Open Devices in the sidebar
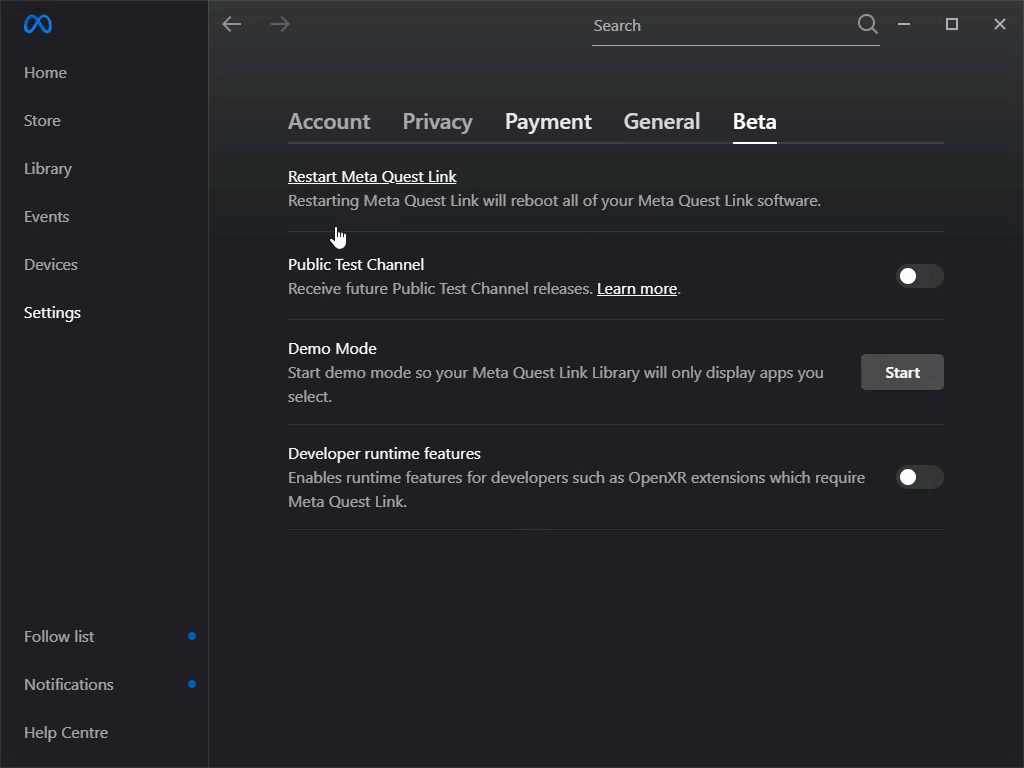The width and height of the screenshot is (1024, 768). pyautogui.click(x=51, y=264)
